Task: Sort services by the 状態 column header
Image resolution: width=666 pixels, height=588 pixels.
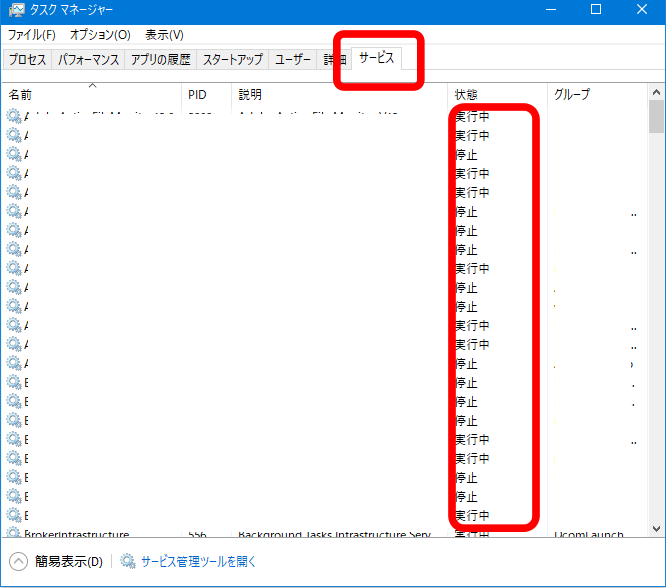Action: 497,94
